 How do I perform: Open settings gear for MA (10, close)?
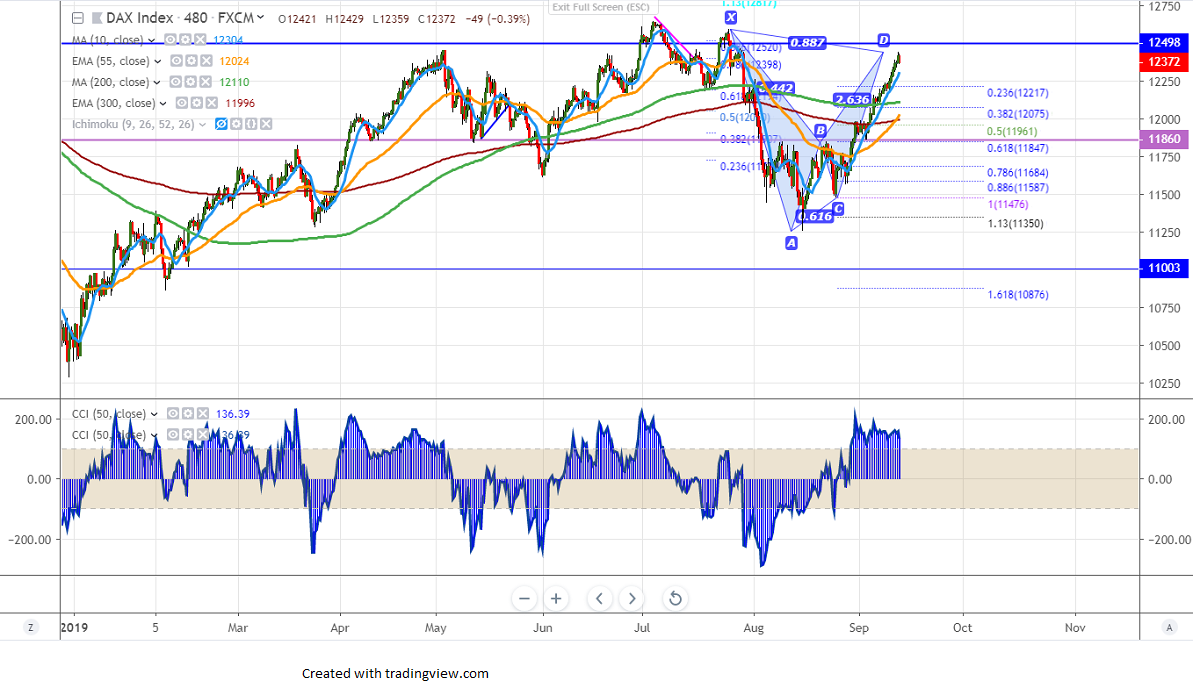185,40
